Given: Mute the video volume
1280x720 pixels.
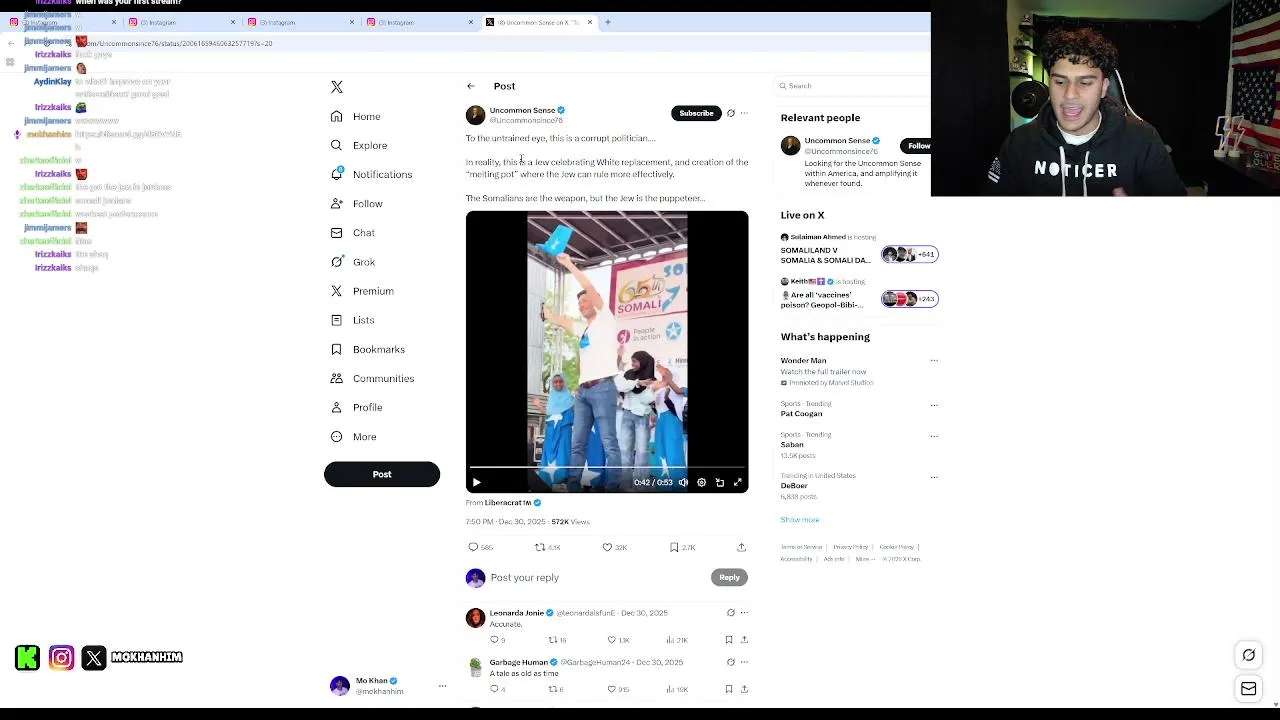Looking at the screenshot, I should (x=683, y=482).
